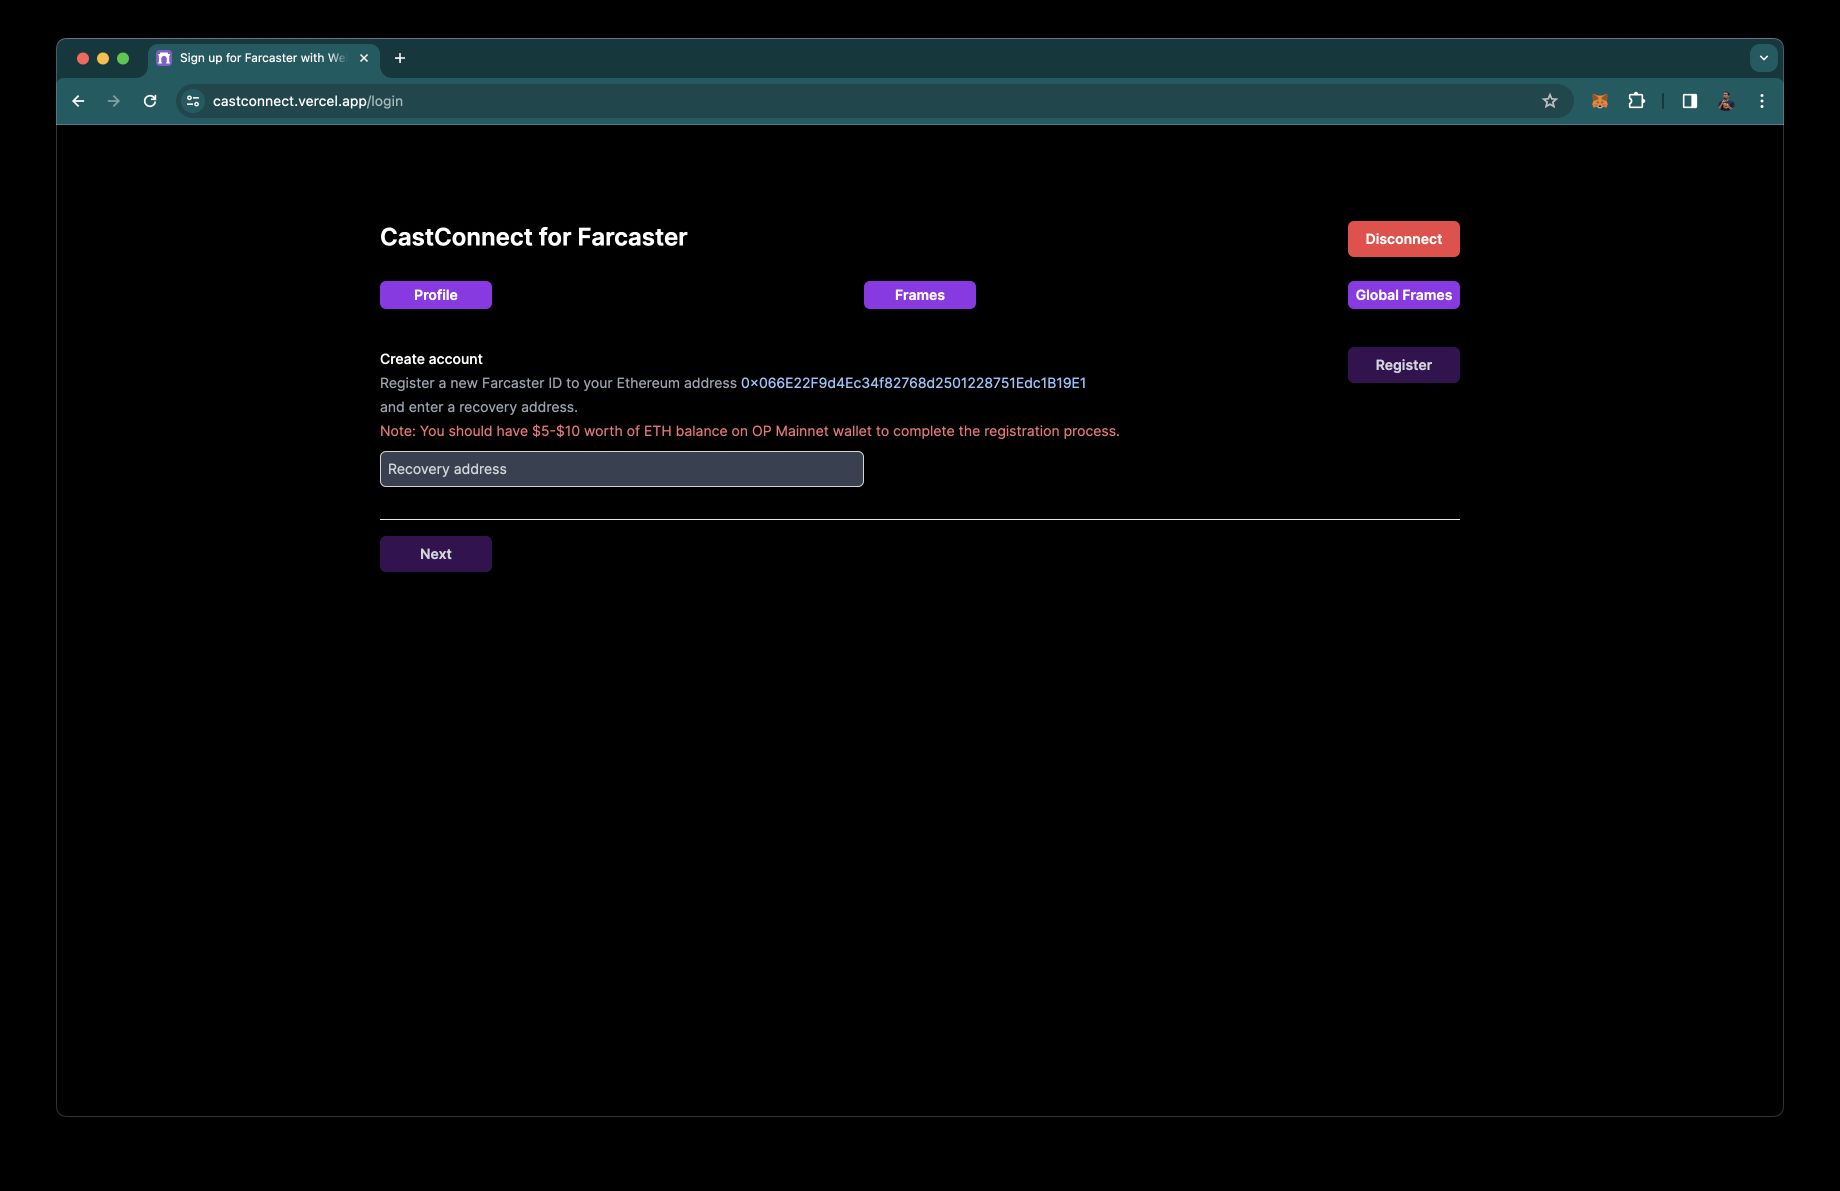1840x1191 pixels.
Task: Open the MetaMask fox extension
Action: click(1600, 101)
